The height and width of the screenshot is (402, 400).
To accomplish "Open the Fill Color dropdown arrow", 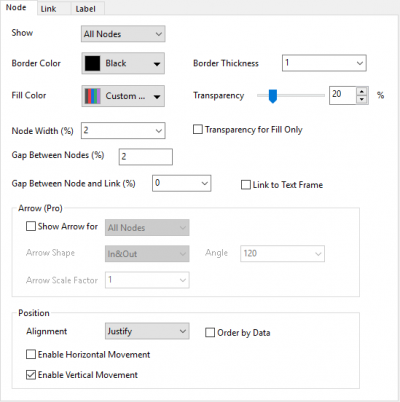I will click(157, 96).
